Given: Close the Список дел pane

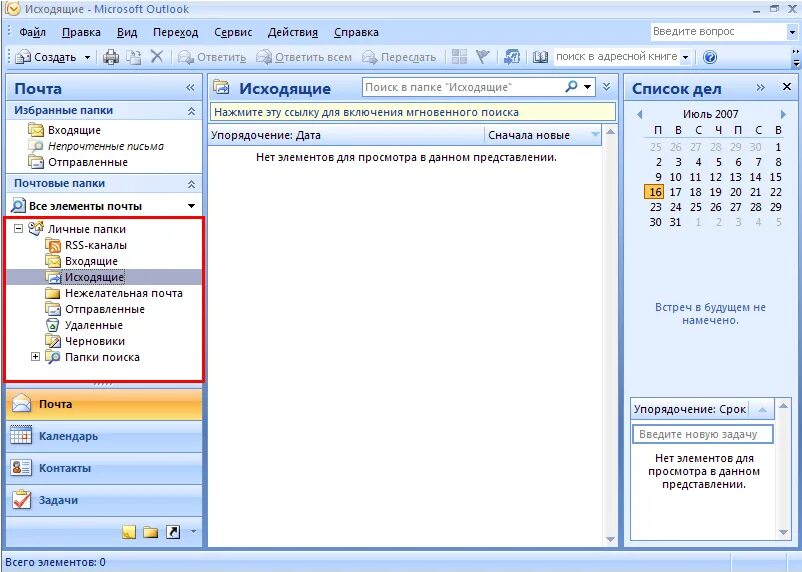Looking at the screenshot, I should 787,87.
